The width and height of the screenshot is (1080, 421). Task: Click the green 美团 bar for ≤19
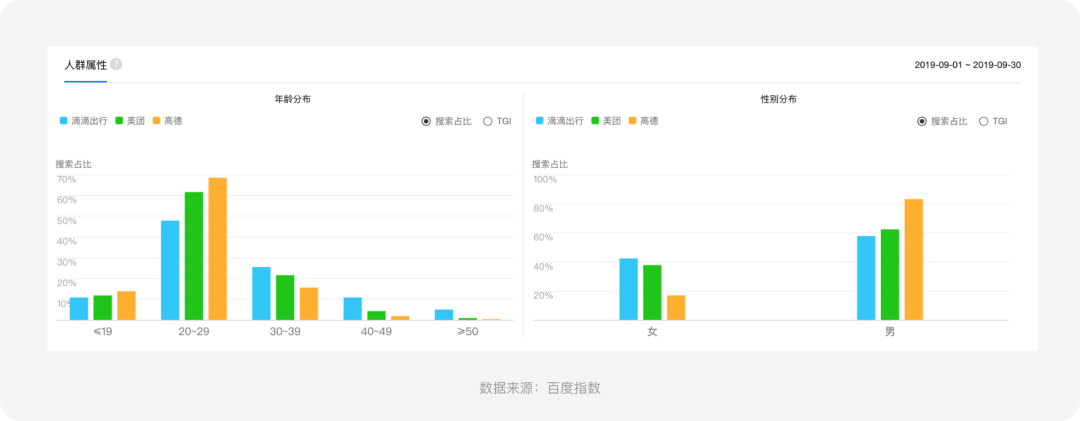[x=103, y=308]
